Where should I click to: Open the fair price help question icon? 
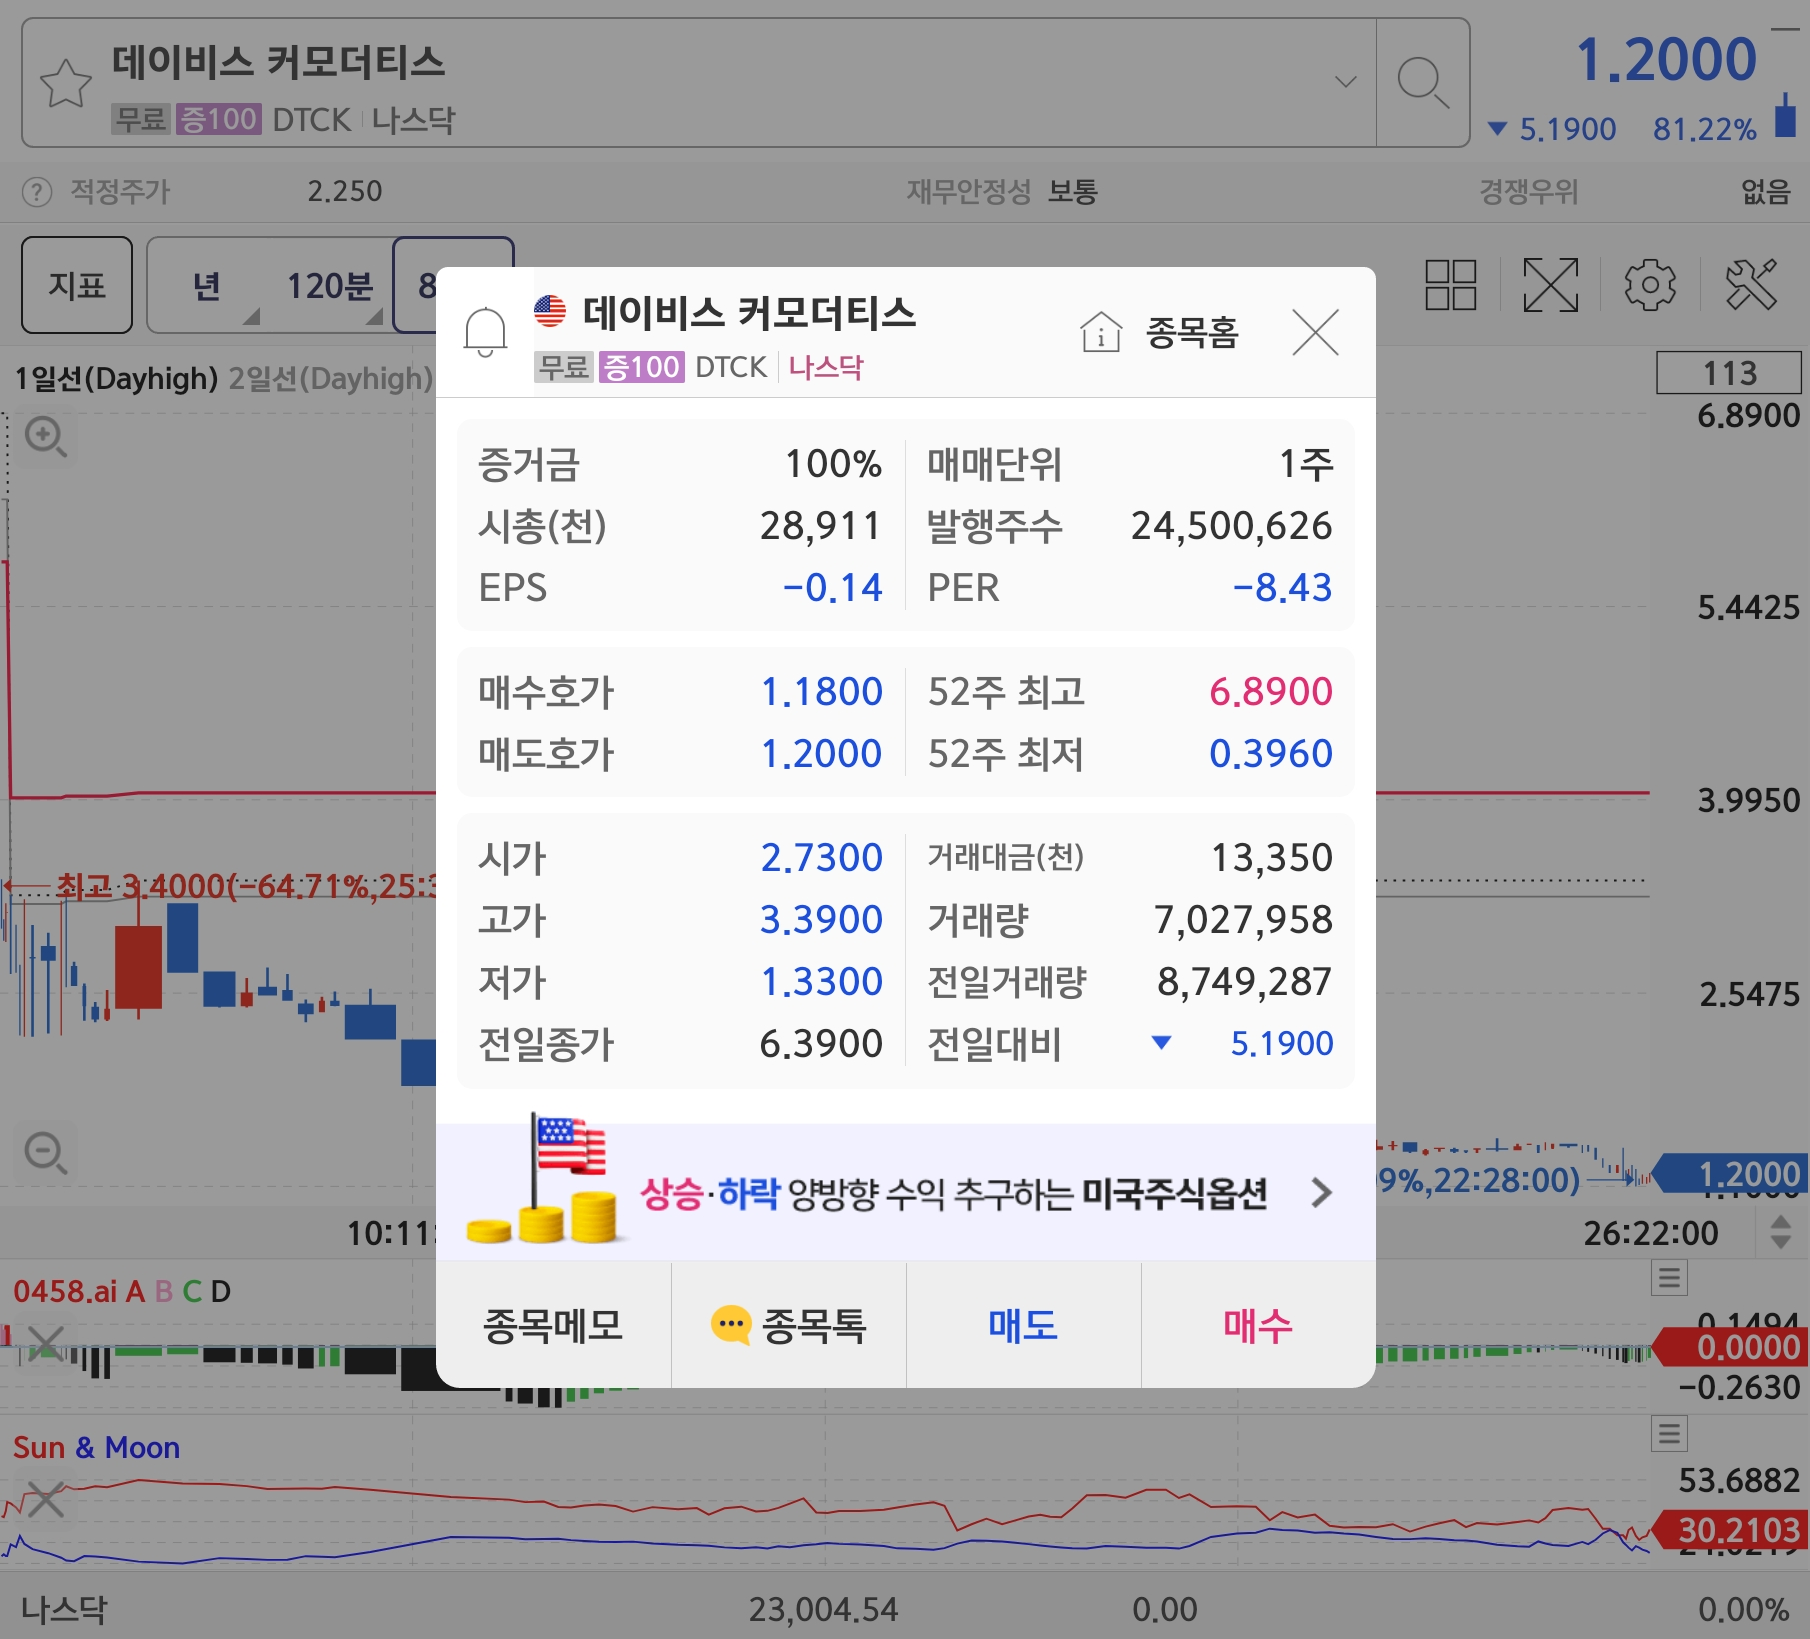[x=37, y=191]
